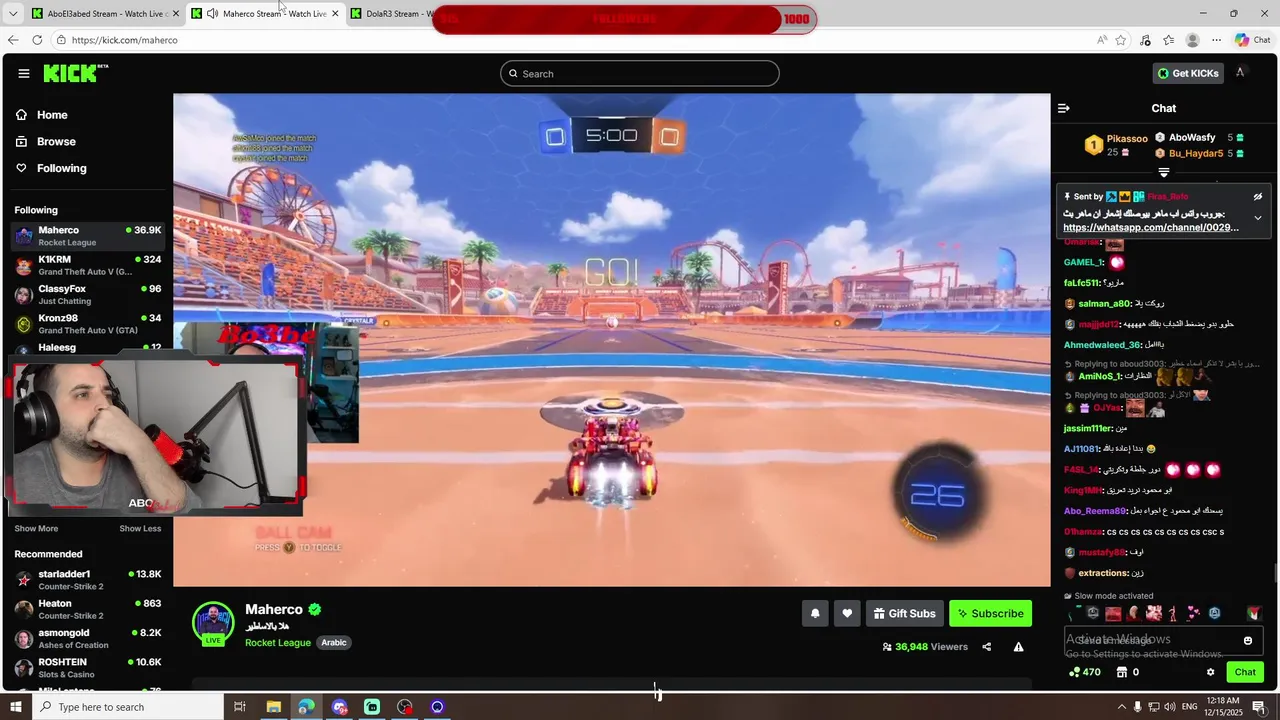Open Copilot Chat in browser
The height and width of the screenshot is (720, 1280).
[x=1252, y=40]
